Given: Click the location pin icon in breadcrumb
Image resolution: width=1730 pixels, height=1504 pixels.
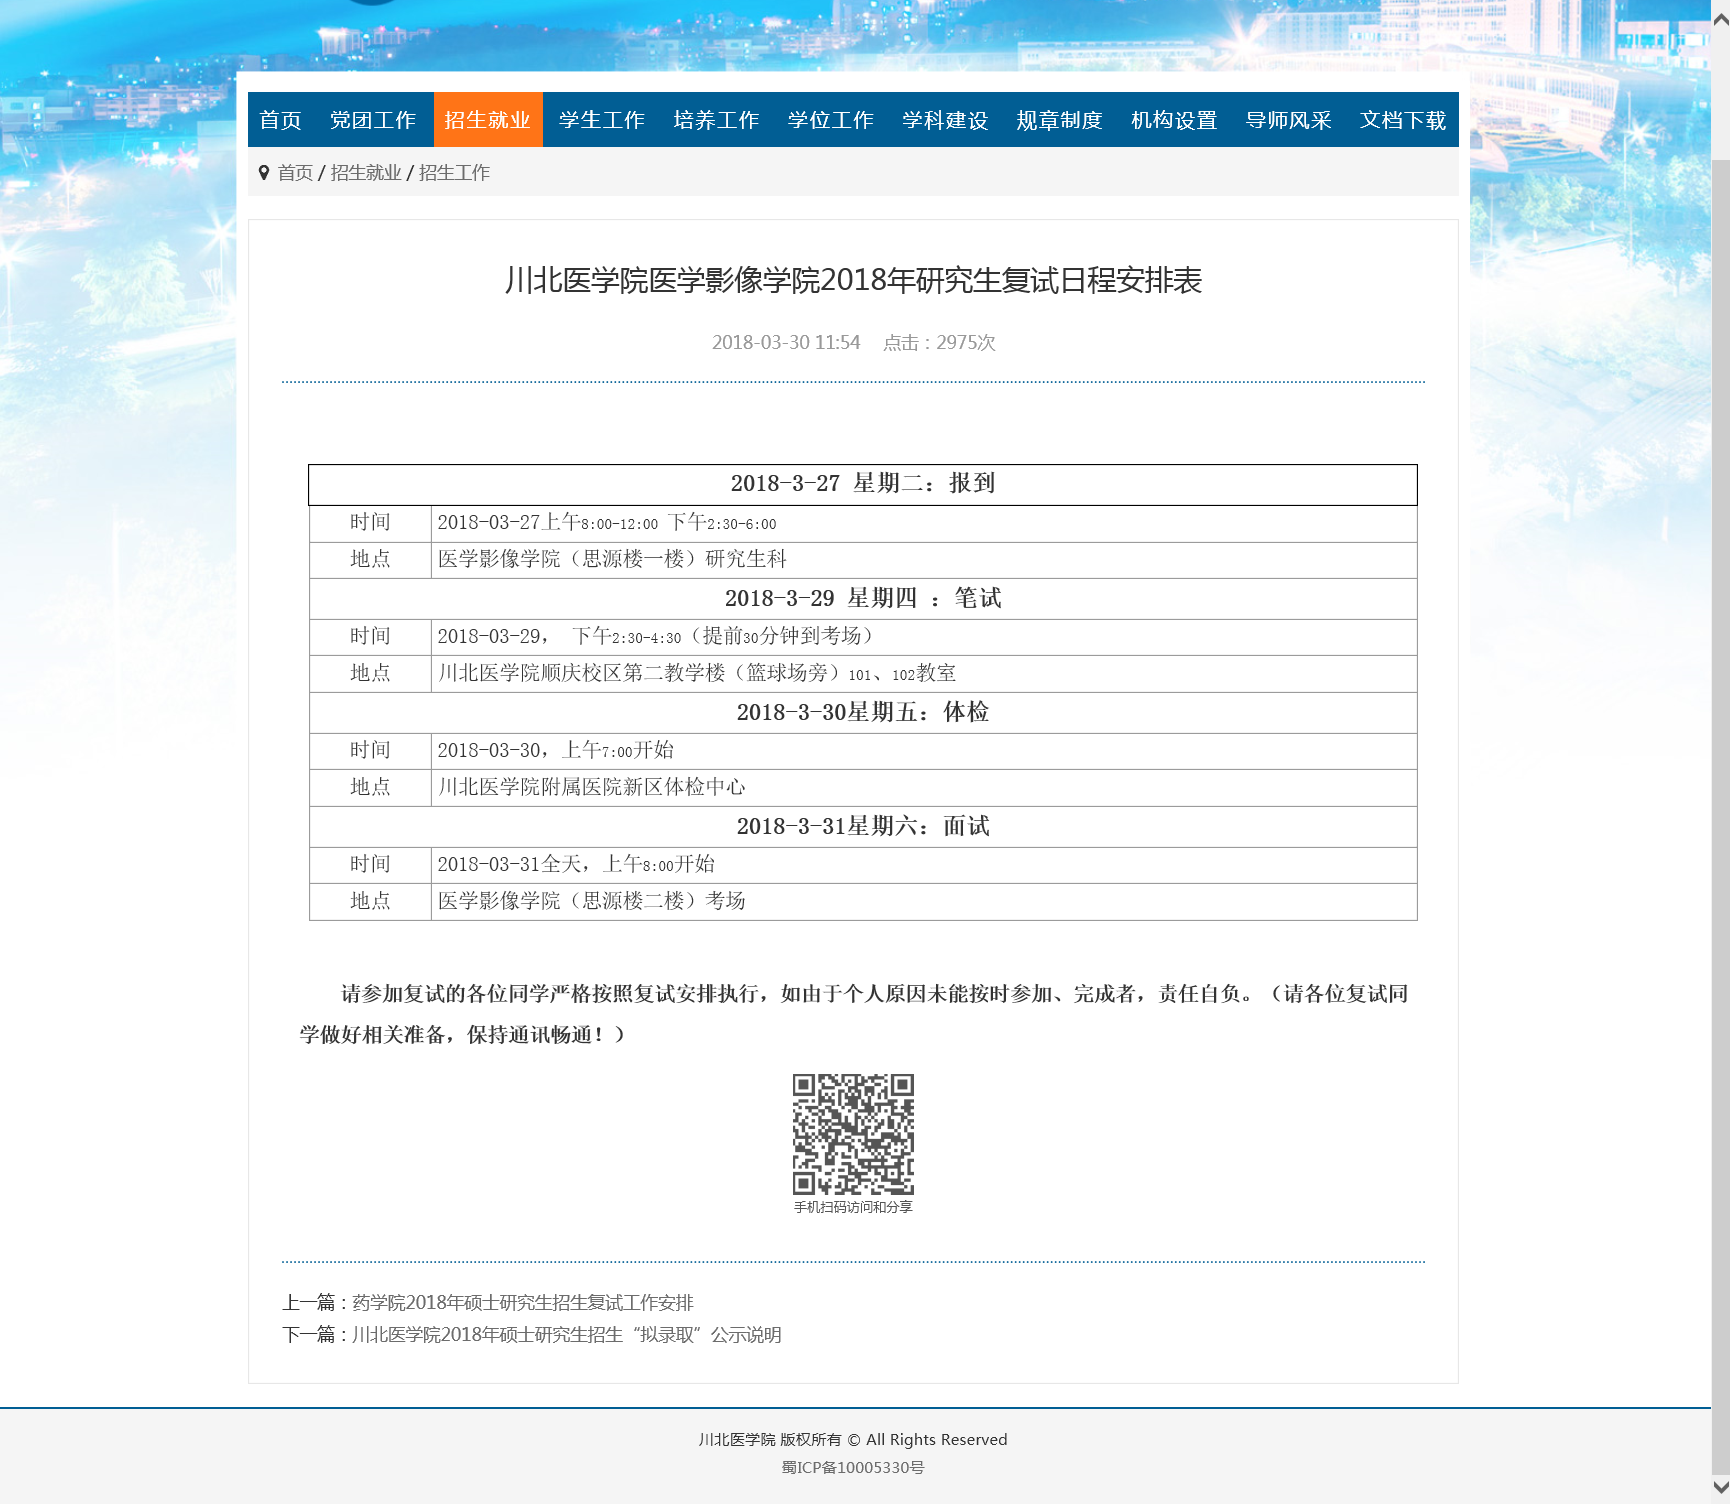Looking at the screenshot, I should [x=264, y=172].
